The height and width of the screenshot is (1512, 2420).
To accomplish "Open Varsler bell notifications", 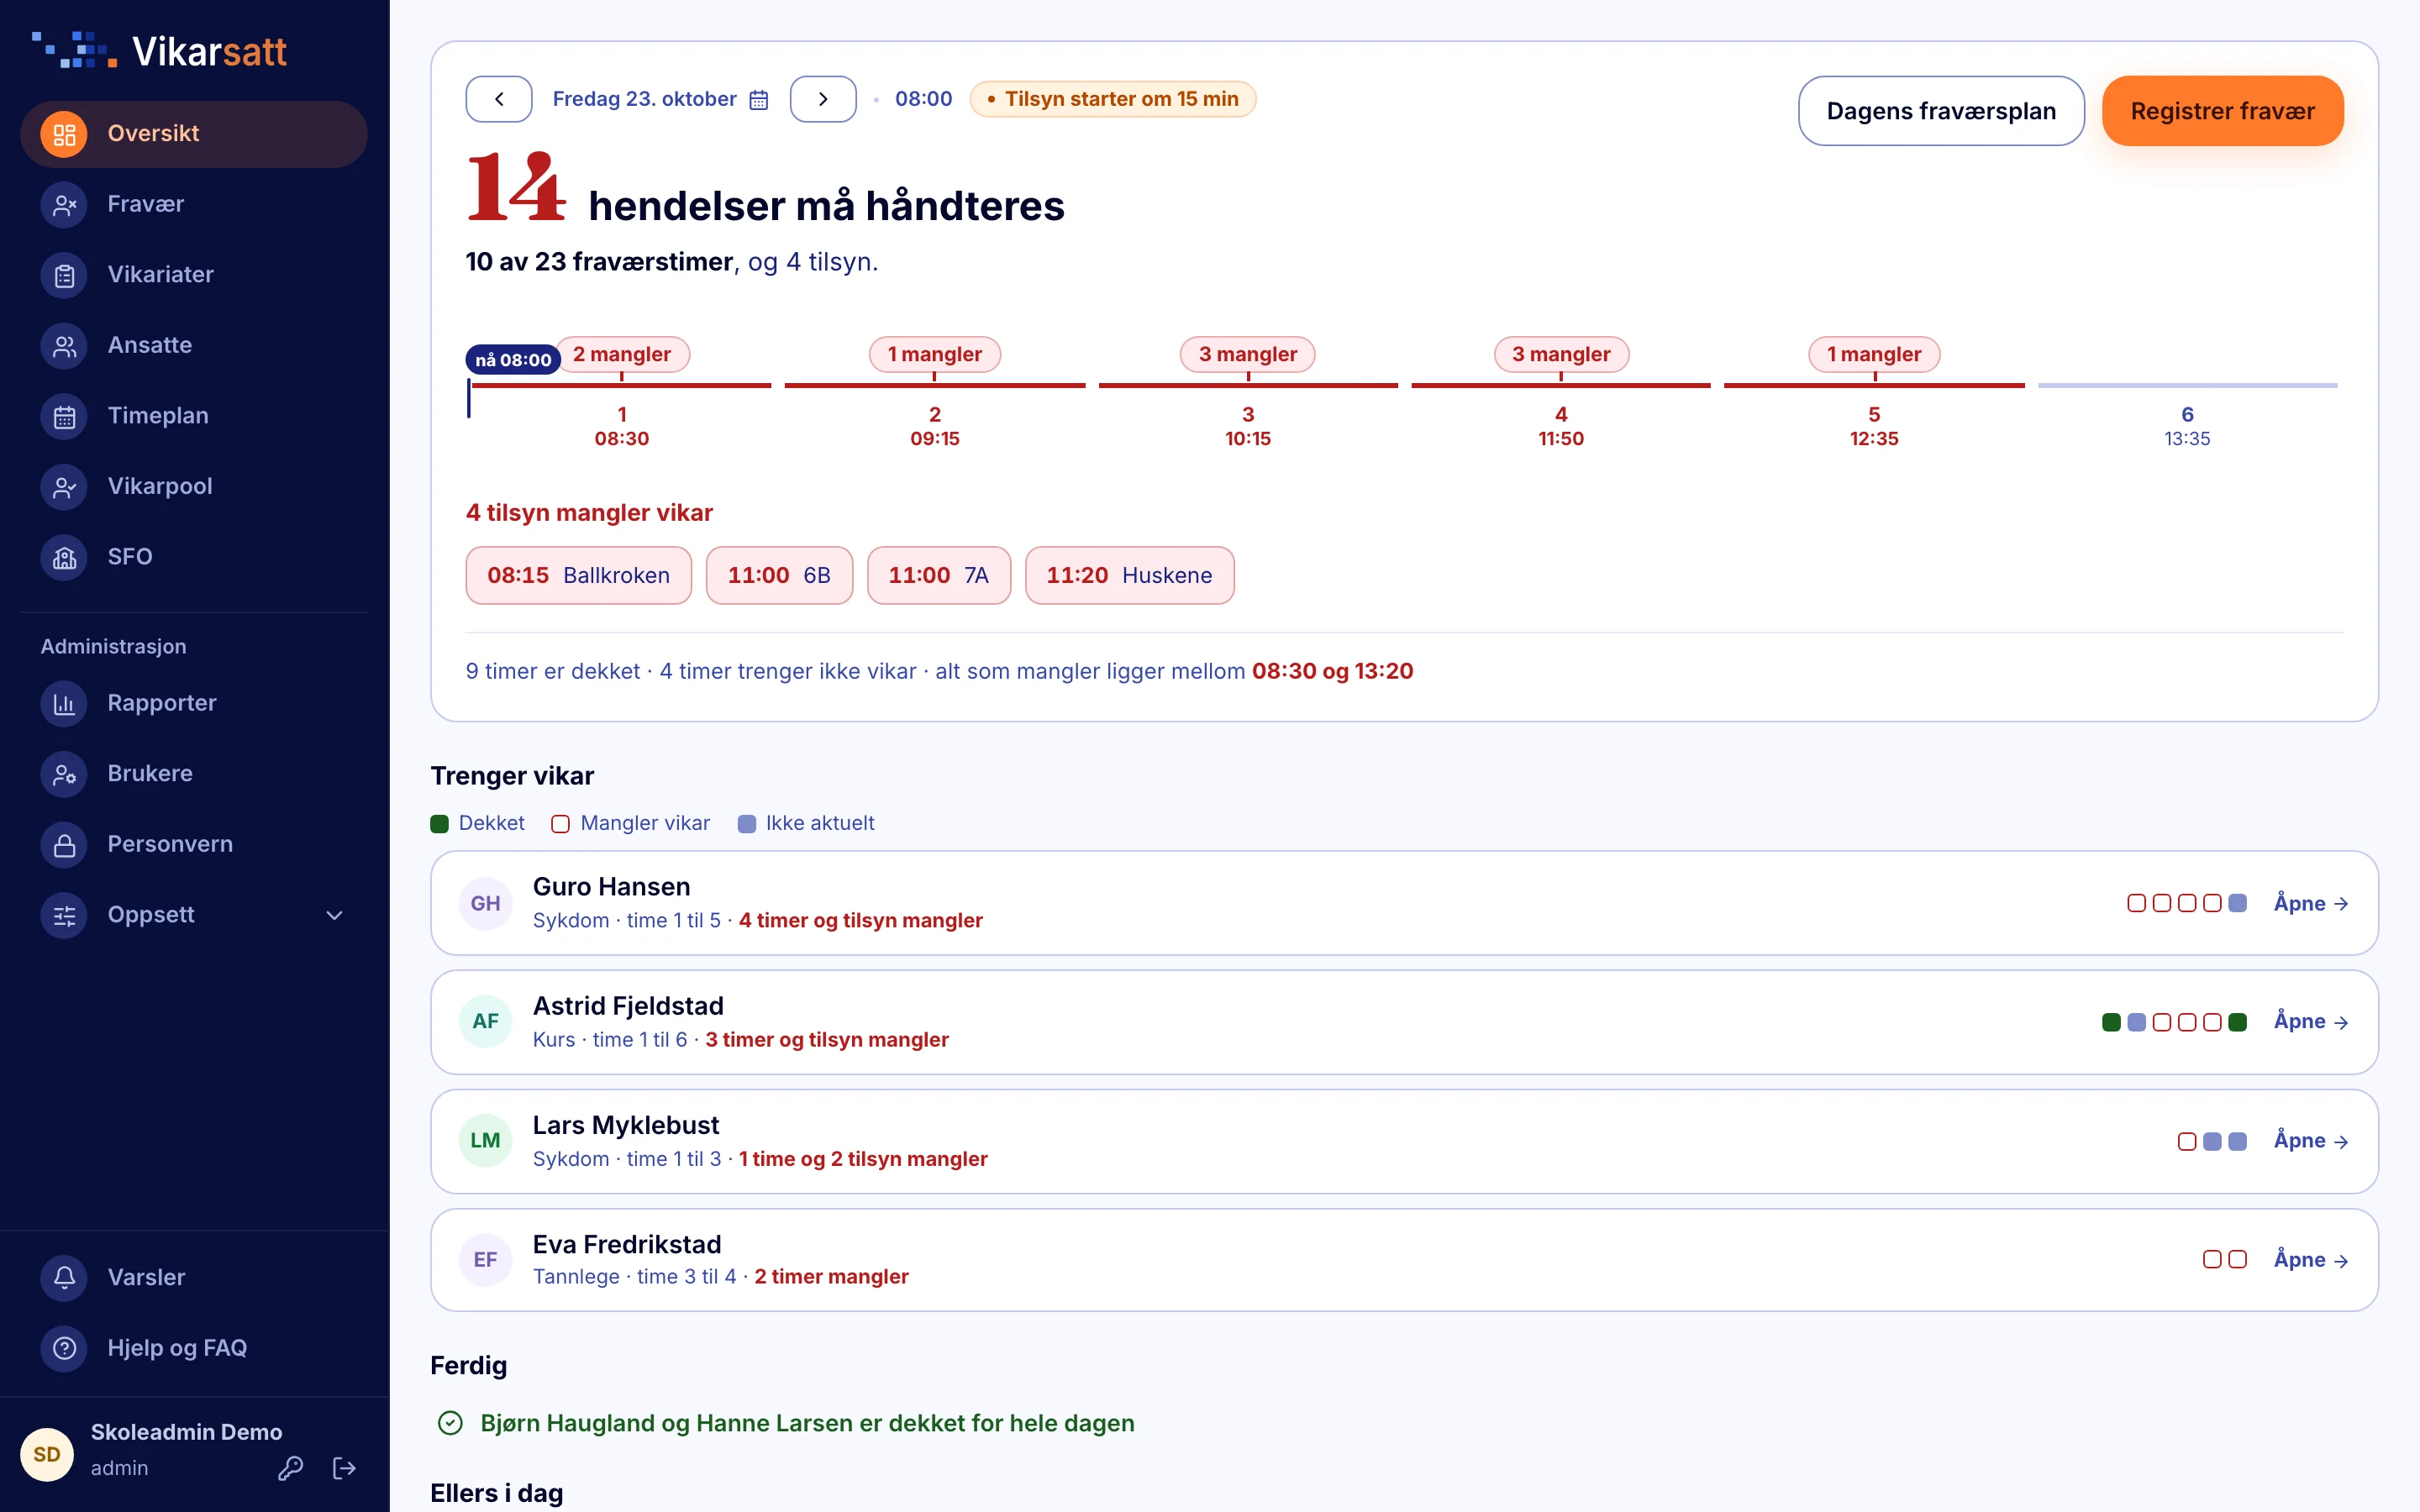I will click(x=64, y=1277).
